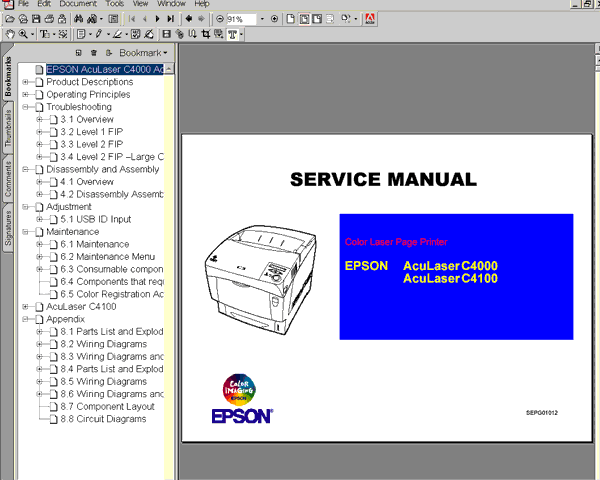Image resolution: width=600 pixels, height=480 pixels.
Task: Switch to the Comments tab
Action: [8, 178]
